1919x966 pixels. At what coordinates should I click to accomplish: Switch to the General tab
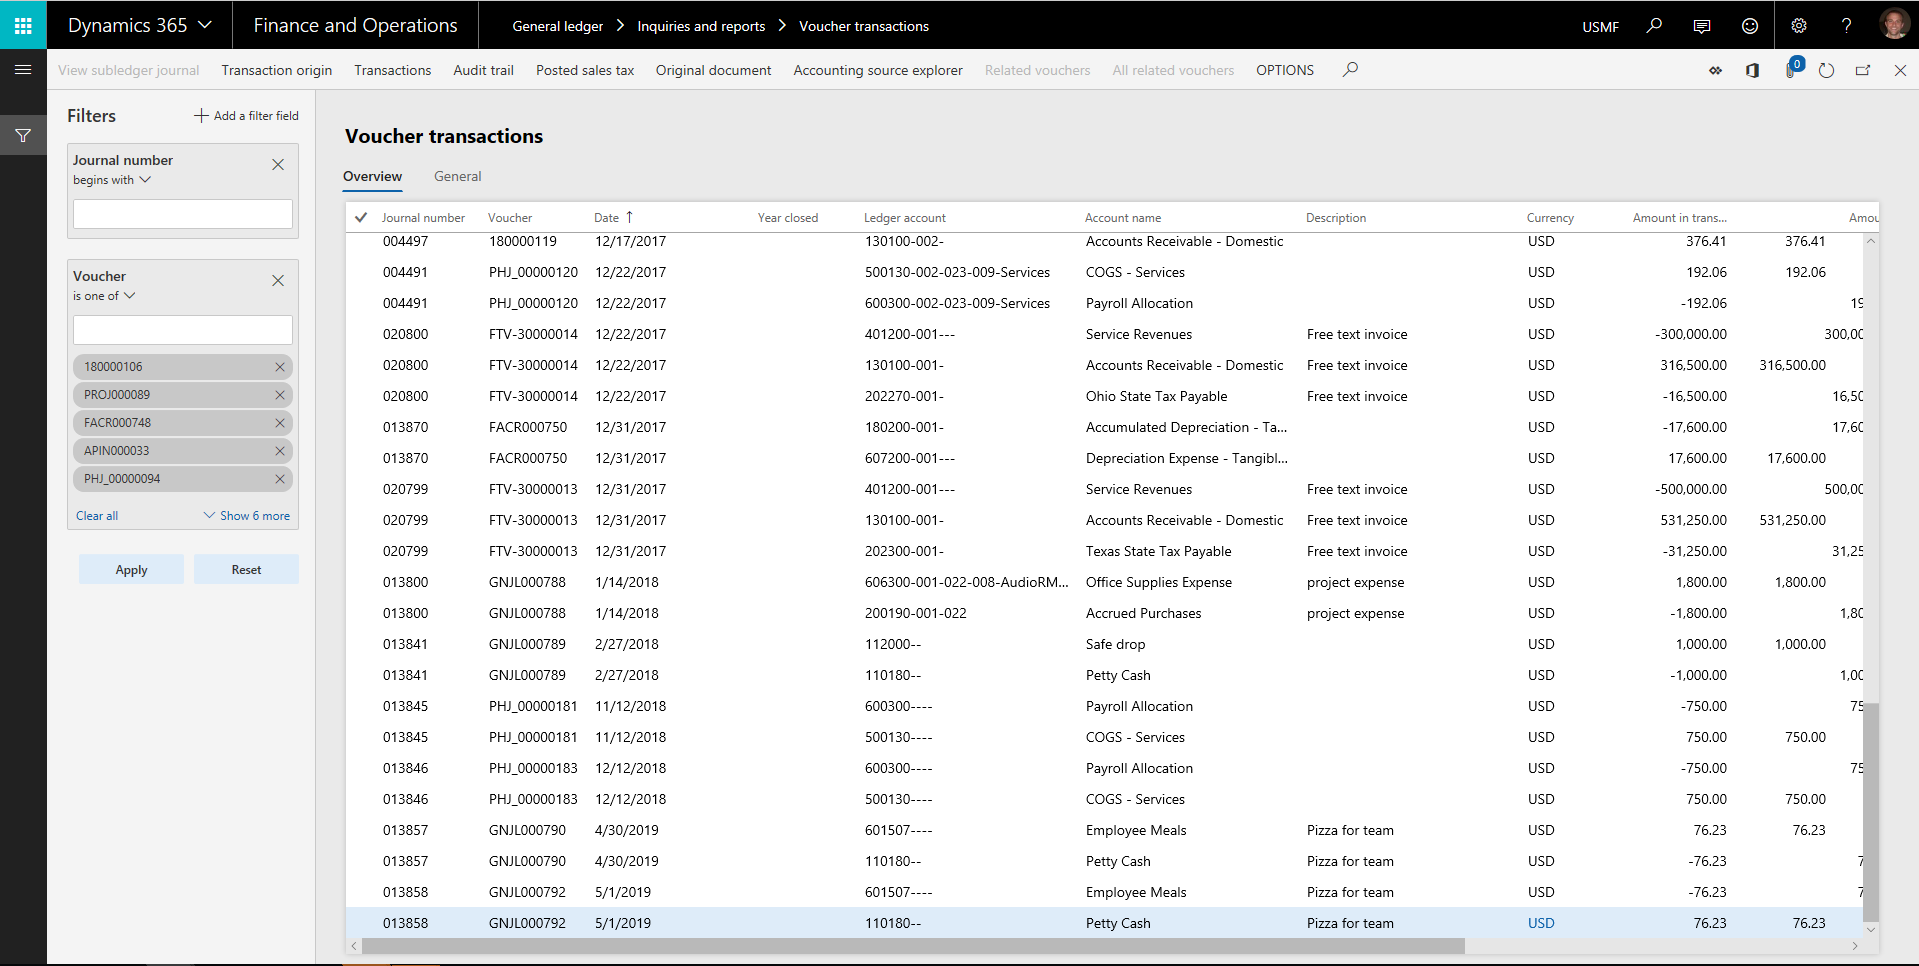point(457,176)
